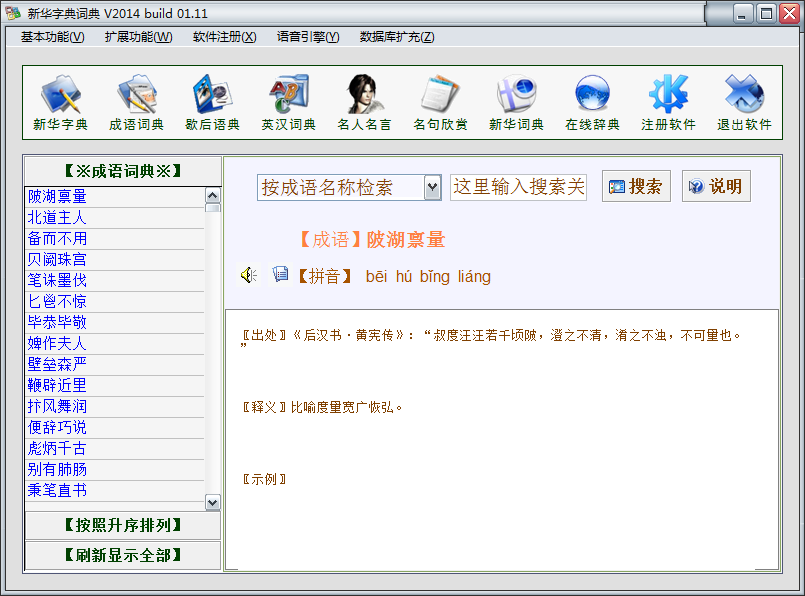Select the idiom 贝阙珠宫
The width and height of the screenshot is (805, 596).
point(114,260)
